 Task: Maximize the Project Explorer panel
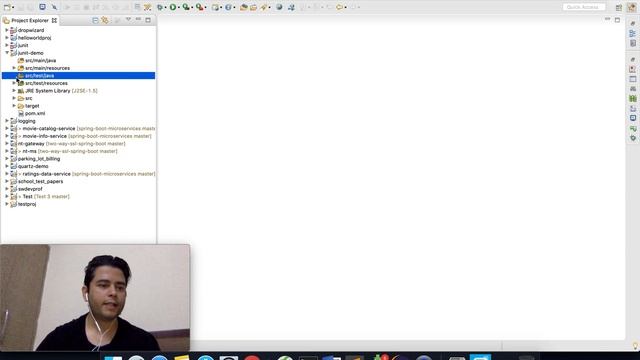(148, 20)
